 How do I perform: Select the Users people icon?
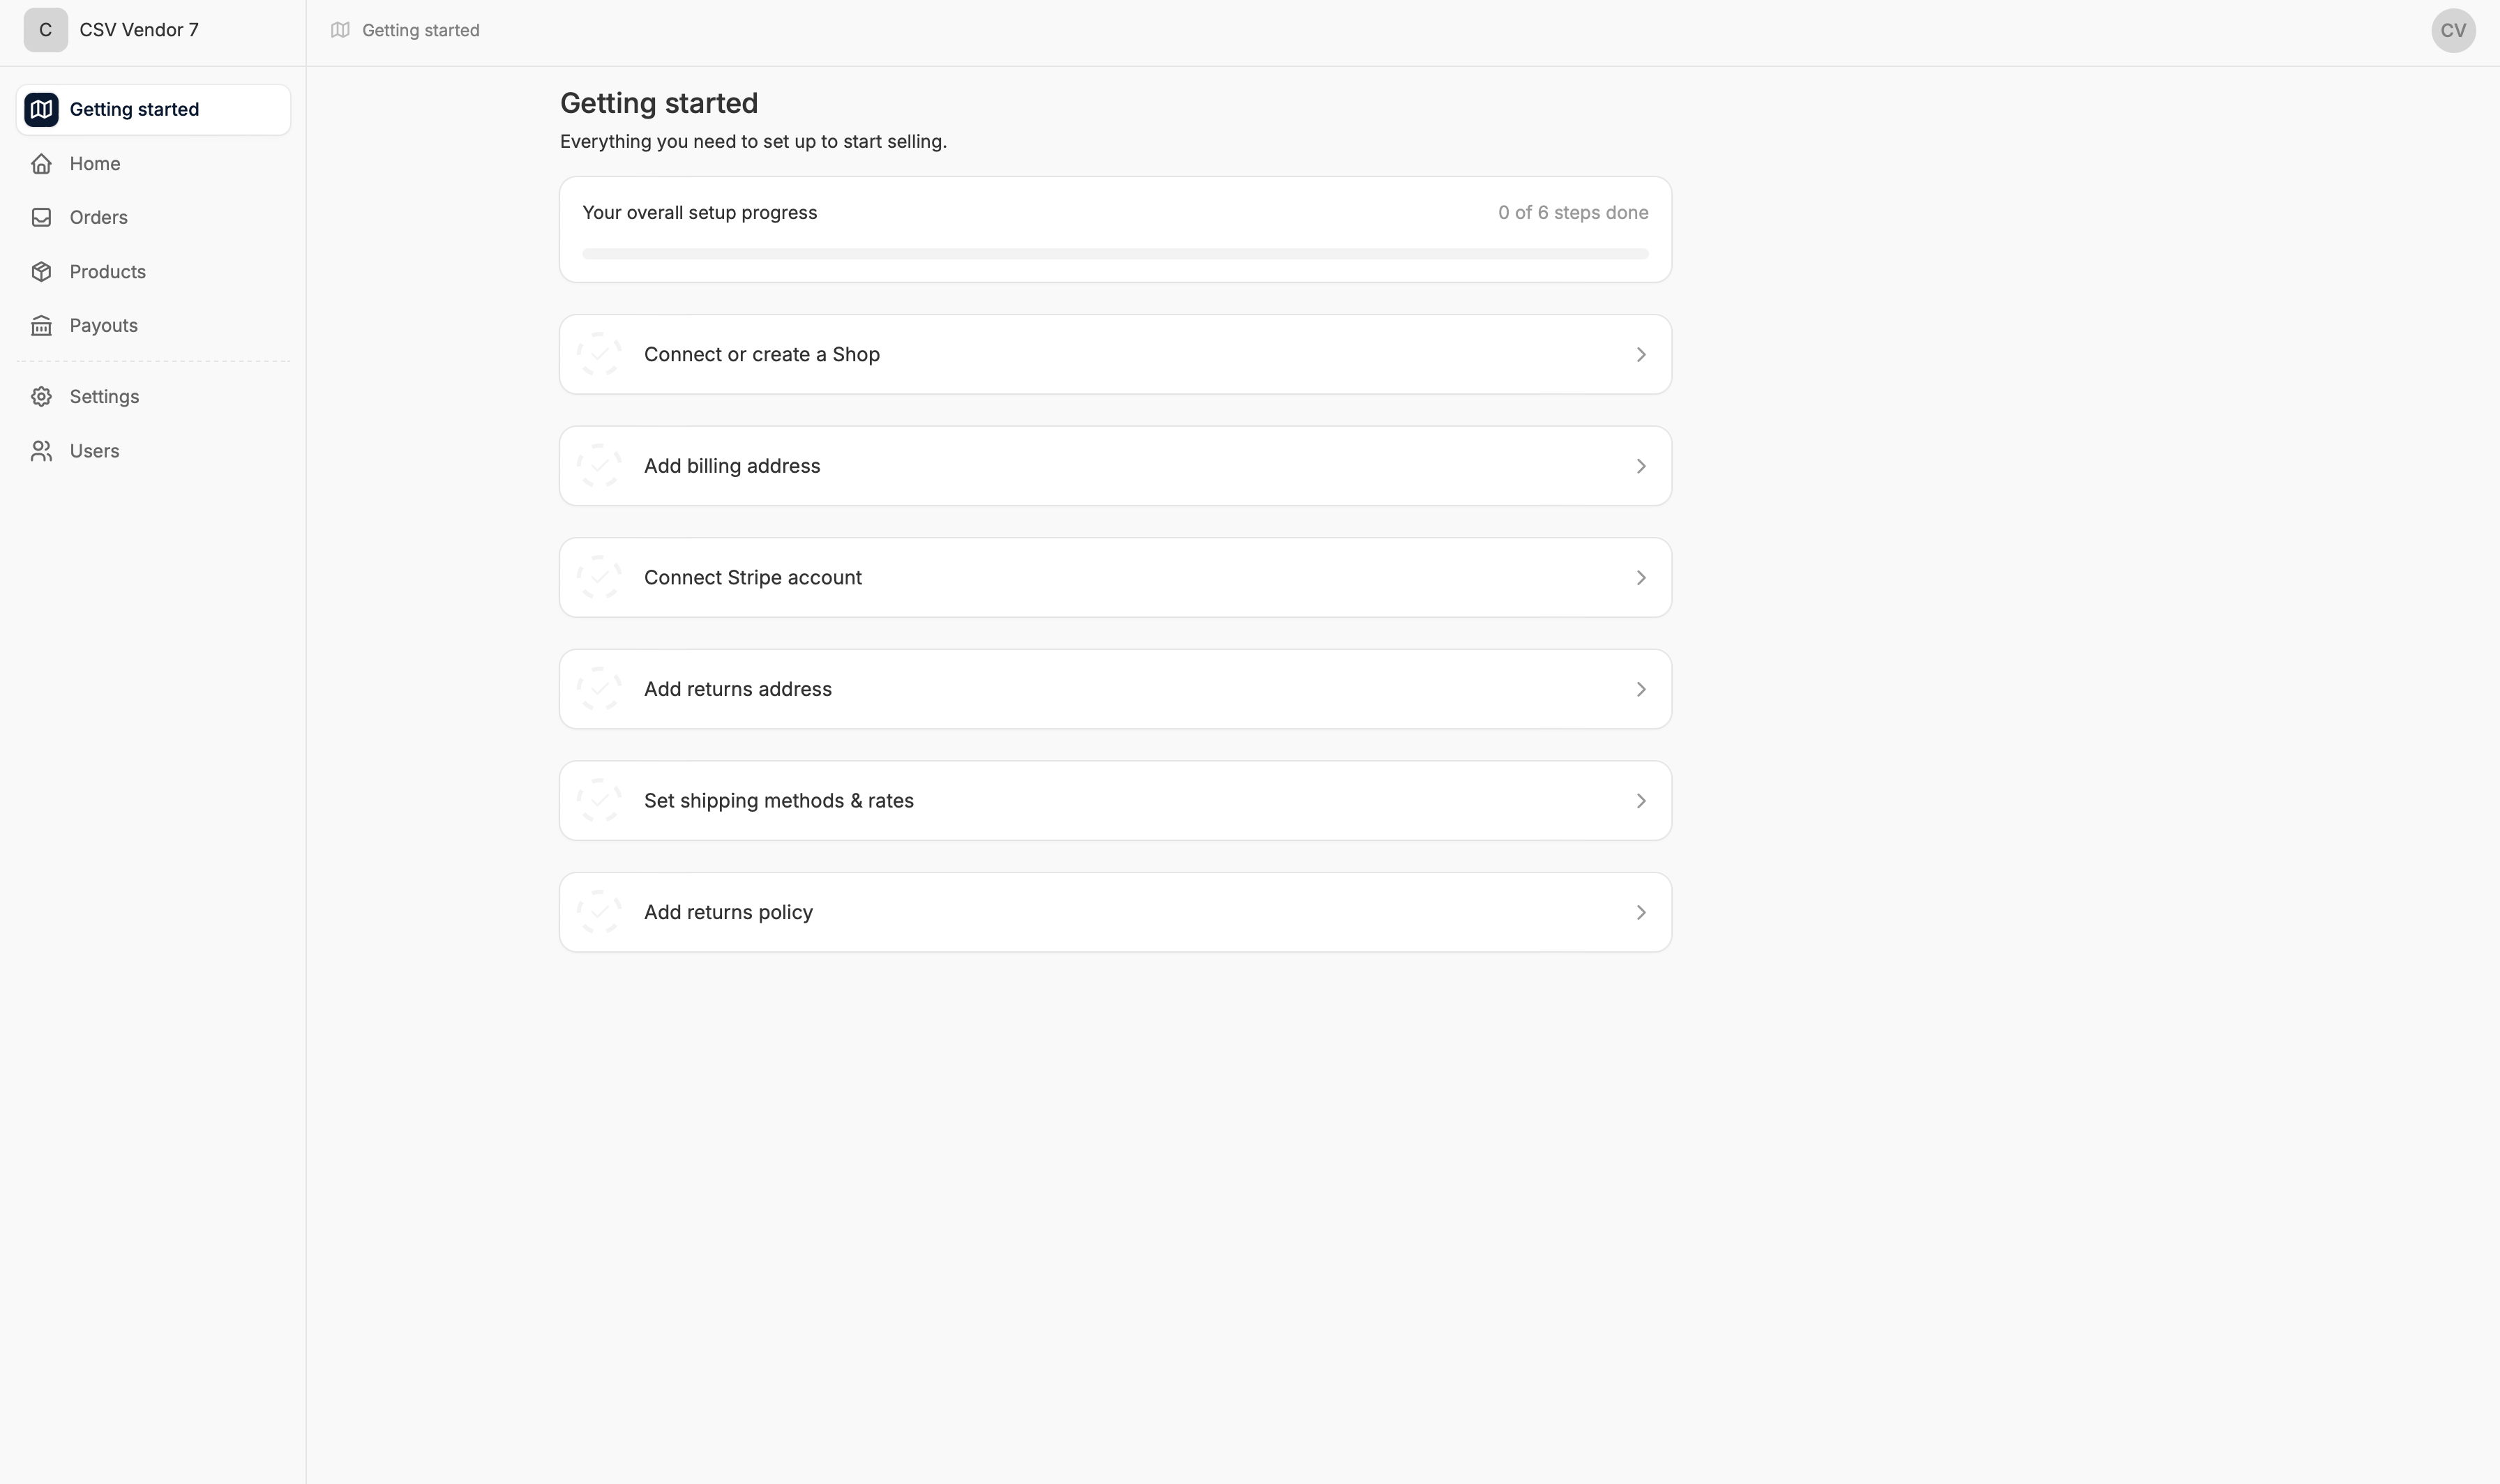click(x=41, y=451)
